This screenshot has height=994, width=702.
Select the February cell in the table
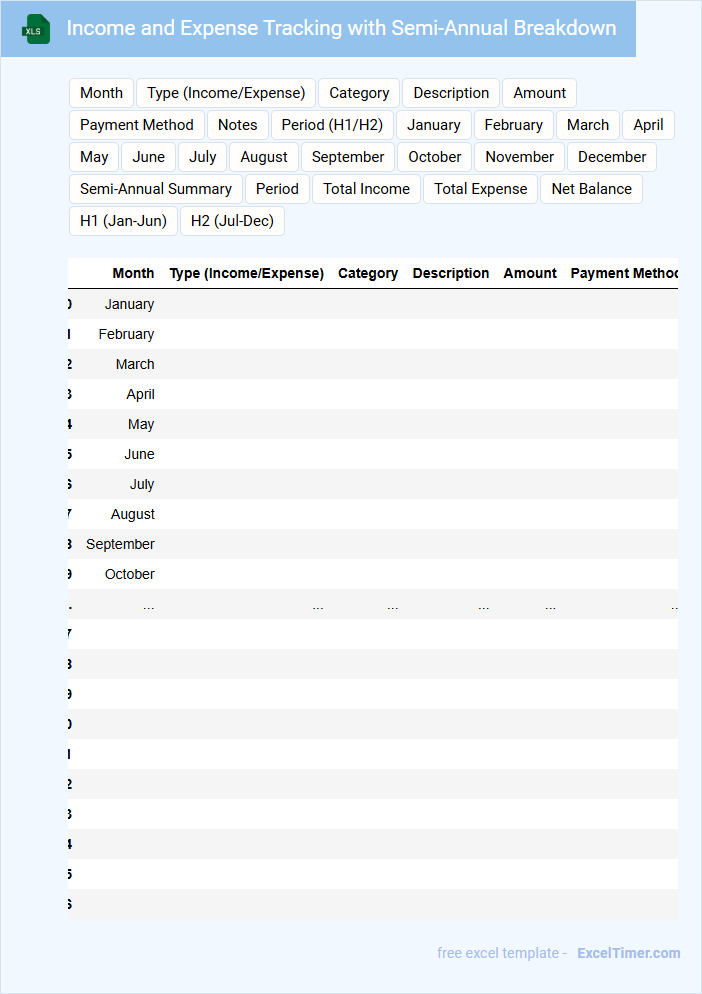[126, 334]
